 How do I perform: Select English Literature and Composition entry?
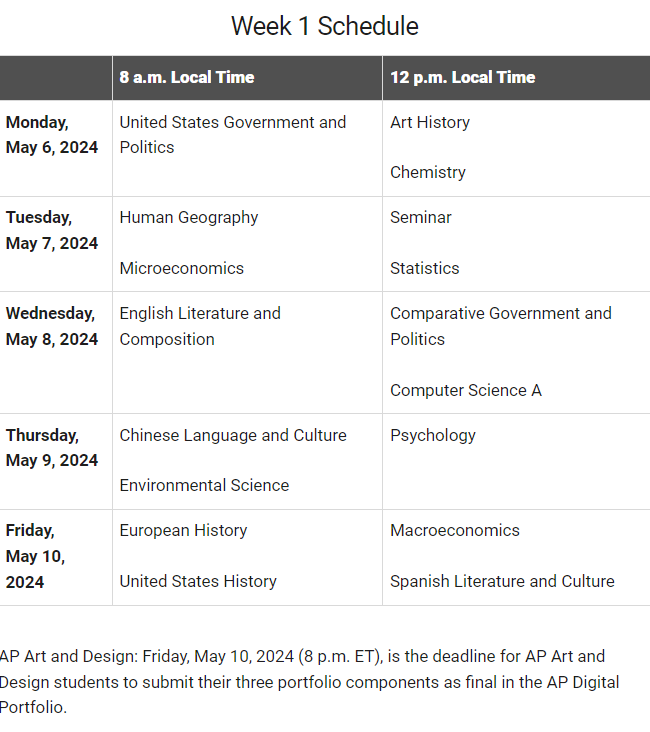click(x=200, y=326)
